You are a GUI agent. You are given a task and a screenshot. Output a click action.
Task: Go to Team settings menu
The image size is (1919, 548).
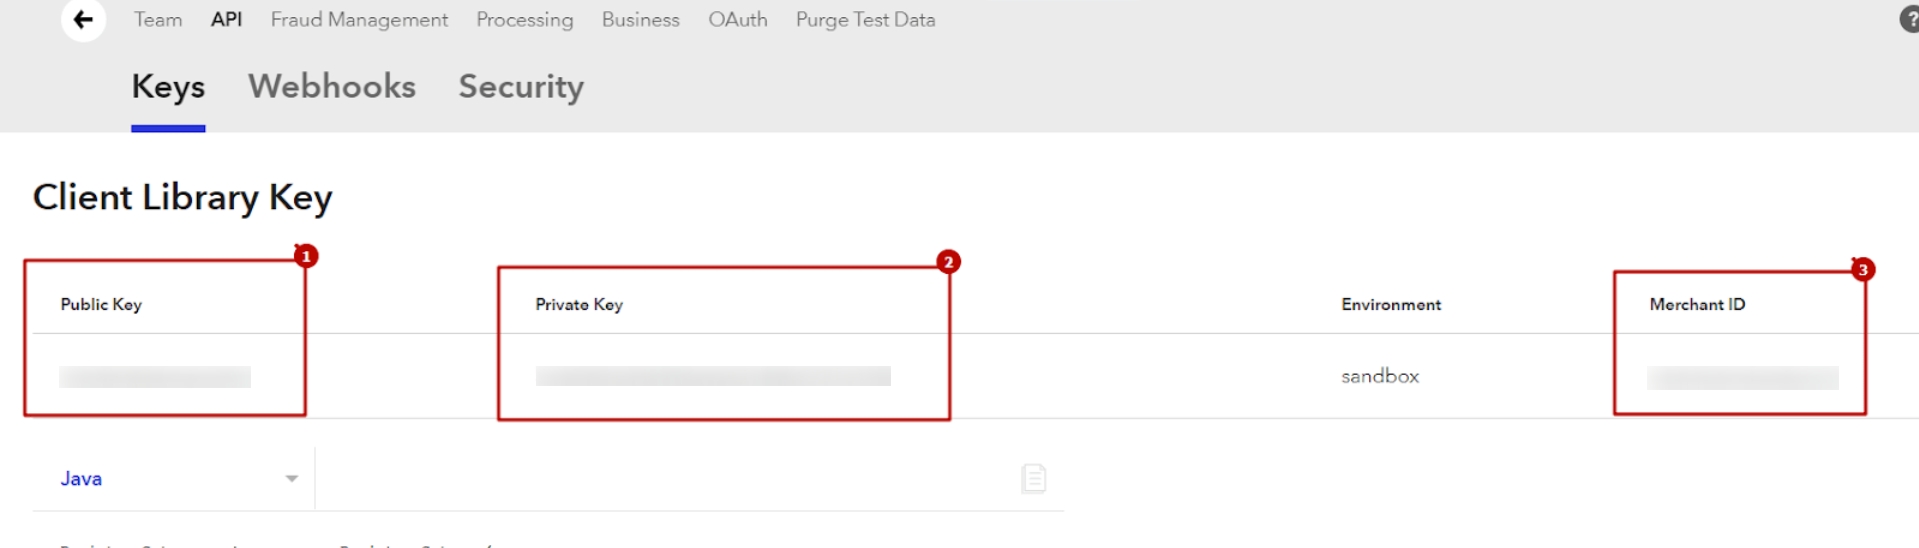[158, 20]
